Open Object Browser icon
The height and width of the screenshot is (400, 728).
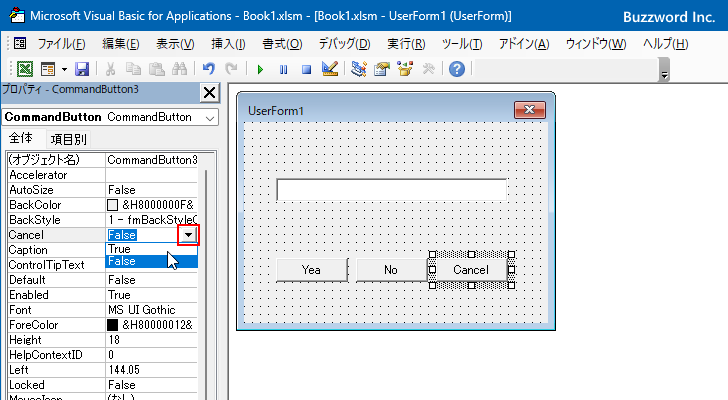coord(405,69)
